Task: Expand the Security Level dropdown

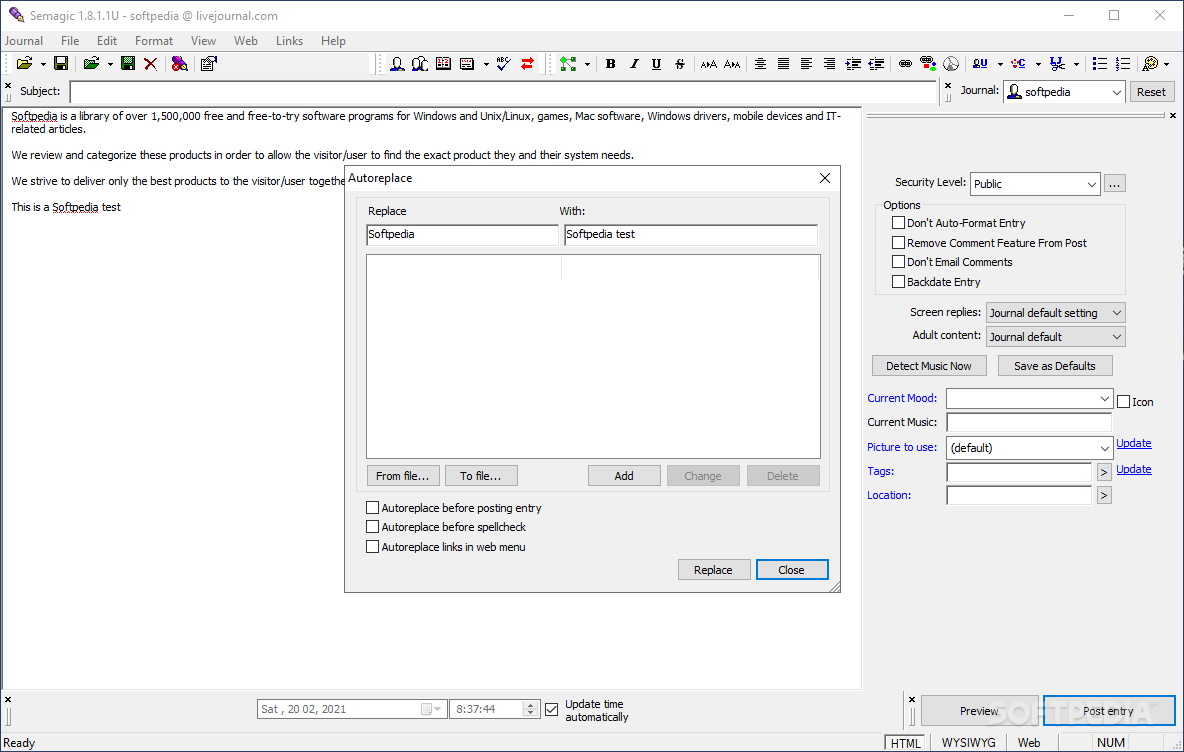Action: [x=1091, y=184]
